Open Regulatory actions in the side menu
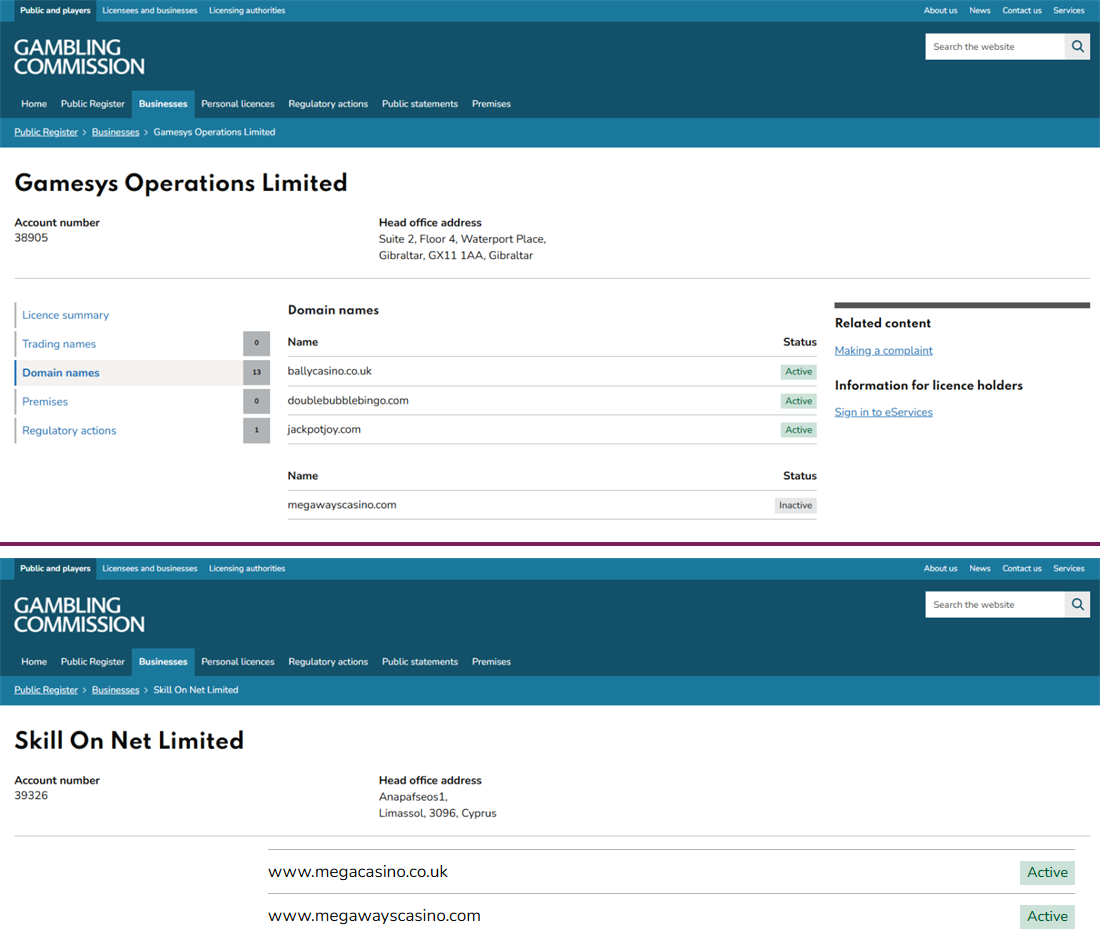Screen dimensions: 1100x949 69,430
